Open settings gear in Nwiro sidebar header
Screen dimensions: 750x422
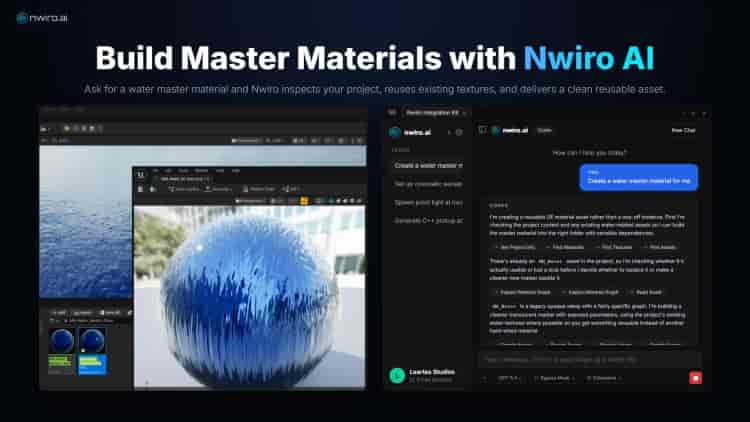[459, 131]
